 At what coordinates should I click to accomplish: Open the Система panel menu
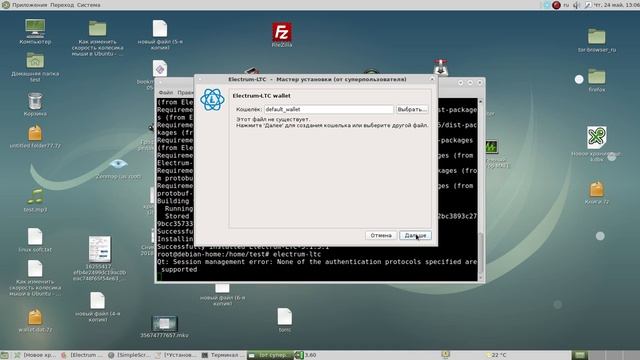(88, 5)
